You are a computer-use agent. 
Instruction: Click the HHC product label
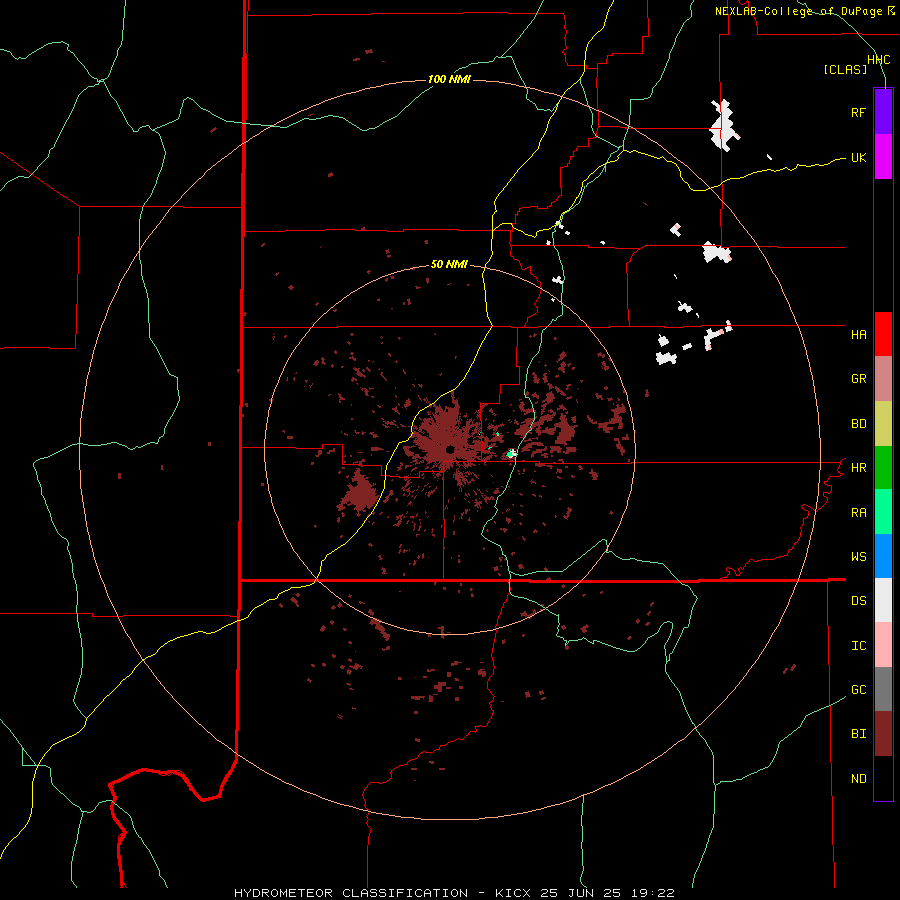coord(879,60)
